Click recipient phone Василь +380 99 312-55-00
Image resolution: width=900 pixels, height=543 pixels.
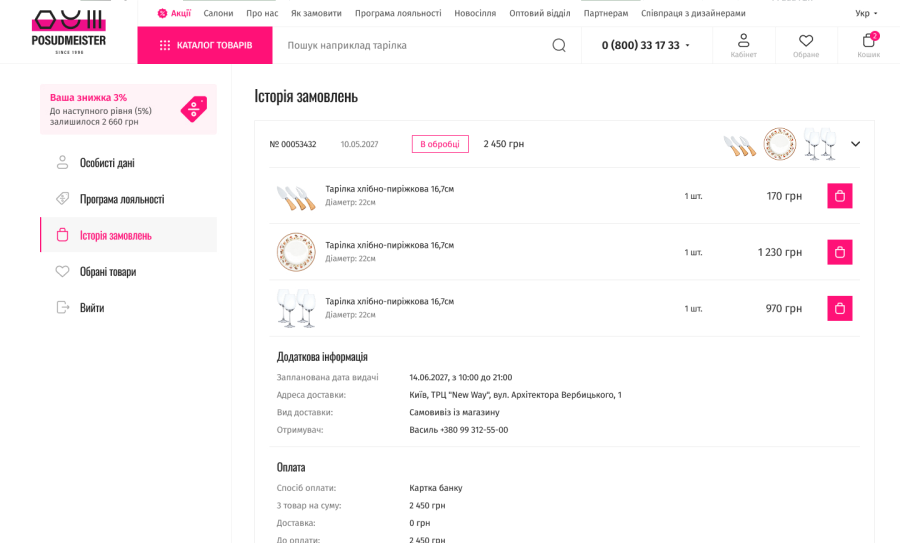pos(459,430)
